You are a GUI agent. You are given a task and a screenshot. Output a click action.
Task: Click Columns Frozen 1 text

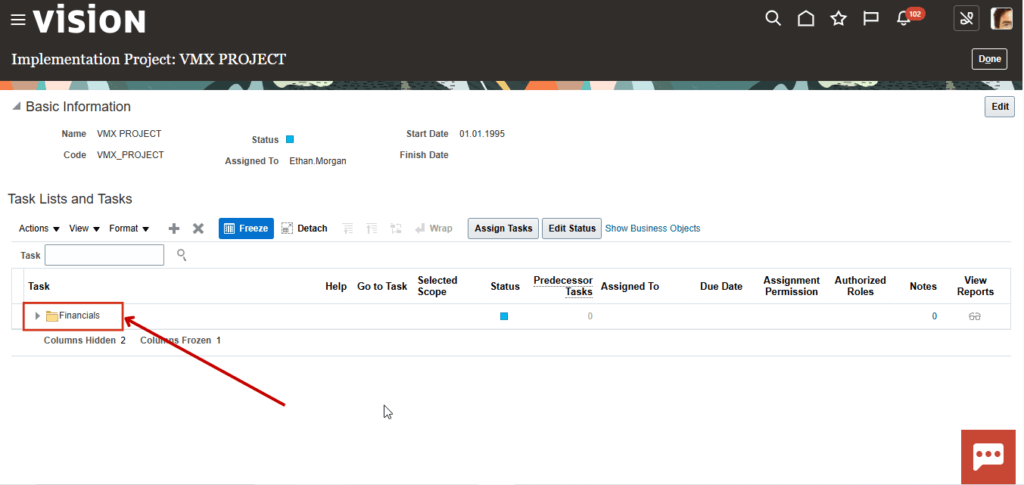(x=180, y=340)
